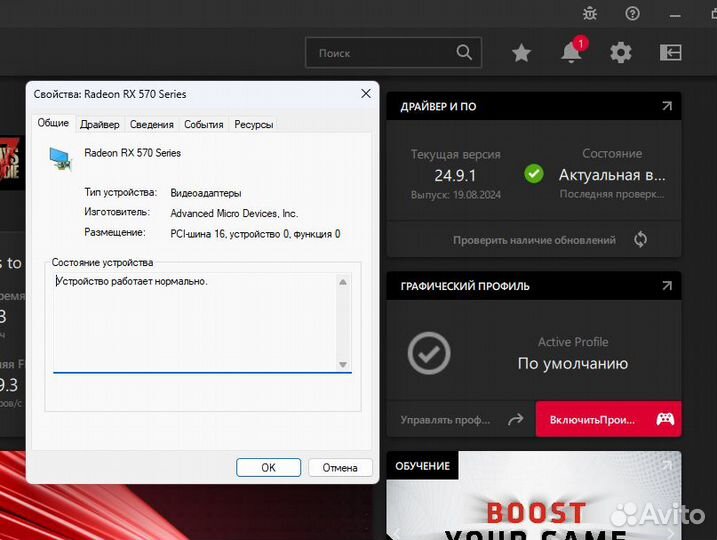This screenshot has height=540, width=717.
Task: Click the Radeon display adapter device icon
Action: coord(60,159)
